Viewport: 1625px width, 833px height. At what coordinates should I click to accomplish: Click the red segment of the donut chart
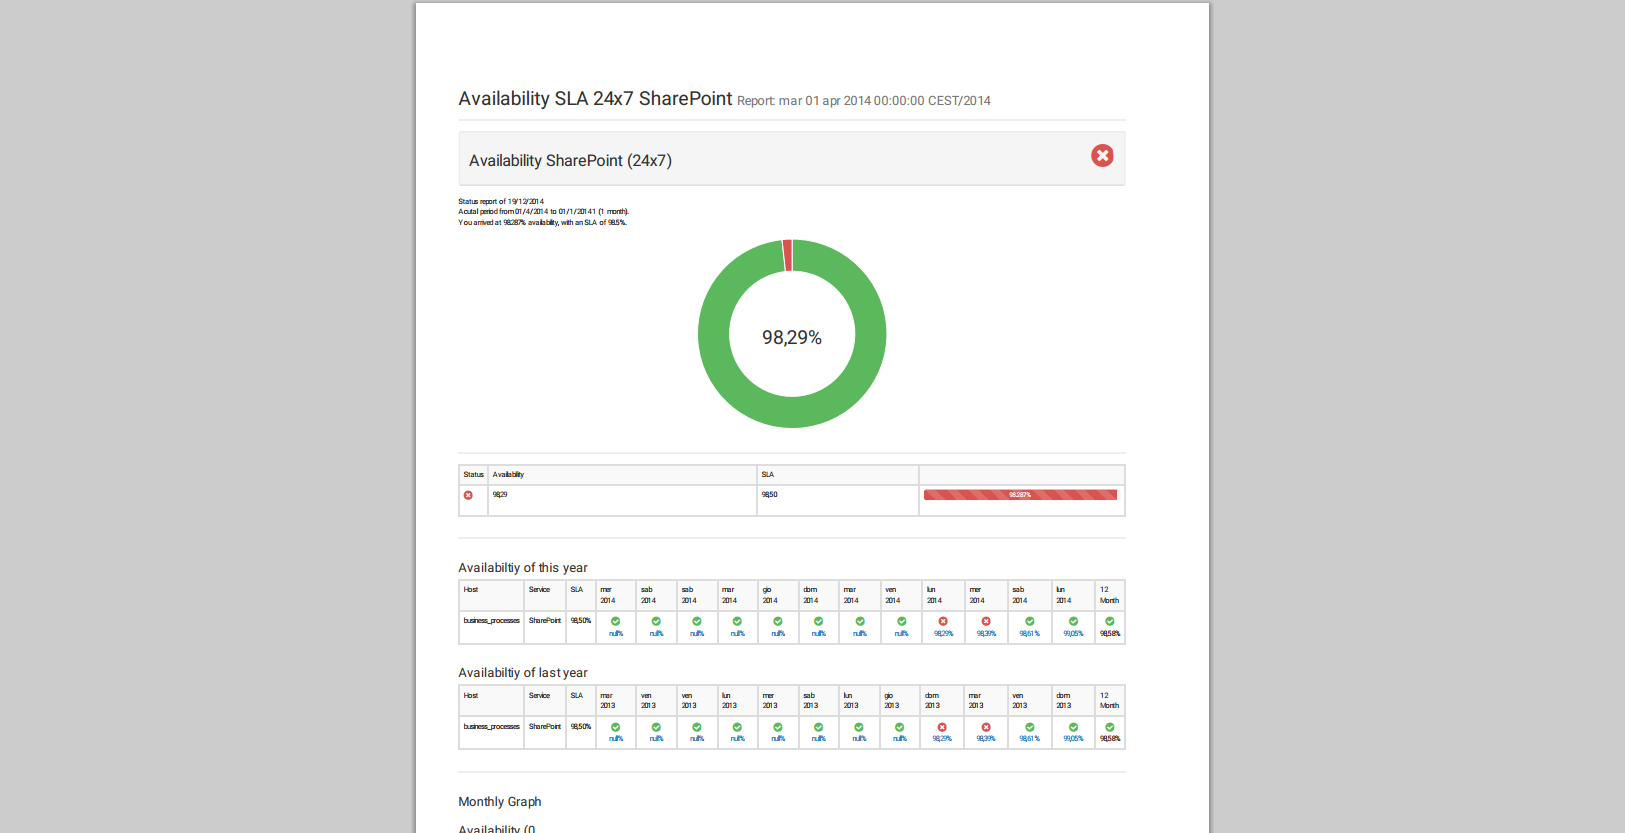point(788,255)
